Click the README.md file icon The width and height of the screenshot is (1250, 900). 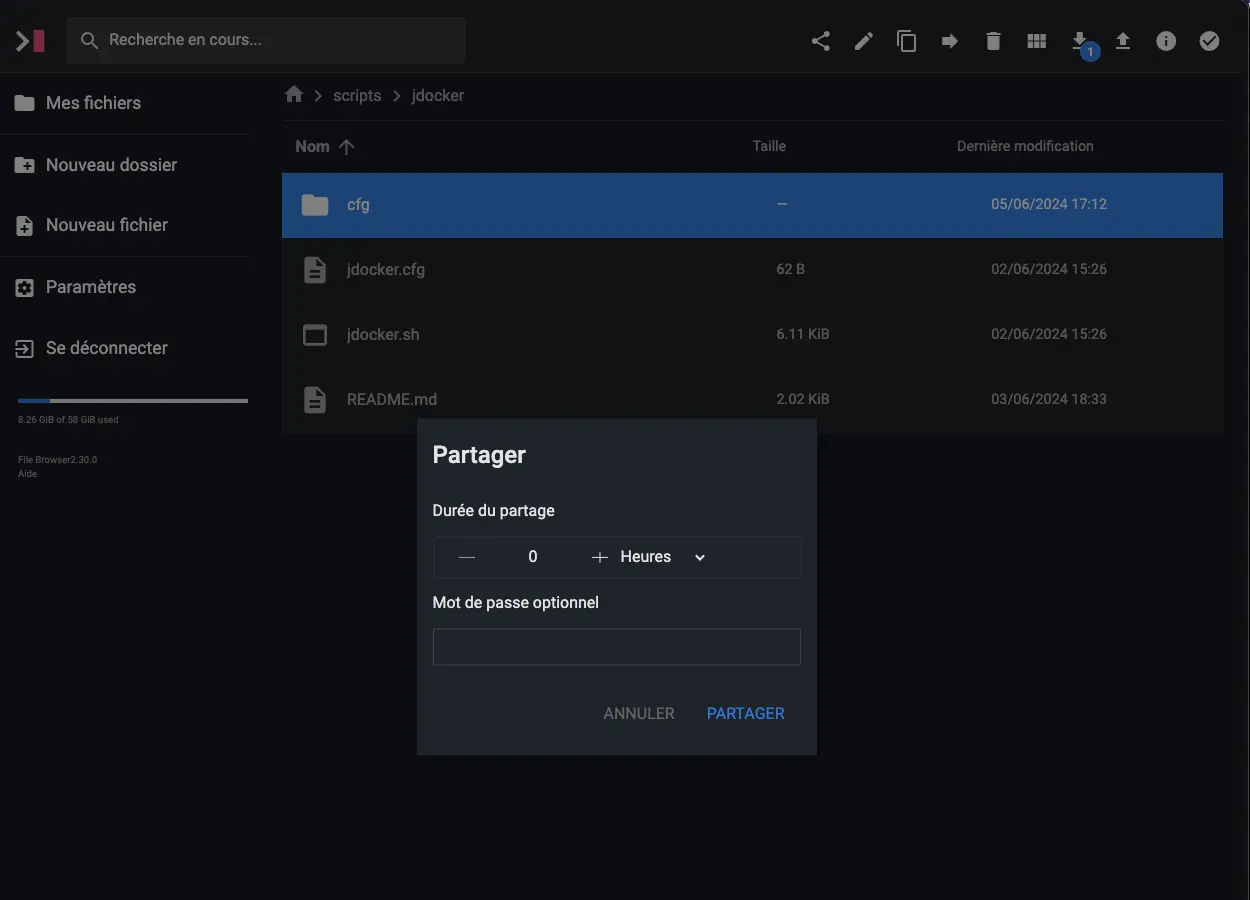coord(315,400)
